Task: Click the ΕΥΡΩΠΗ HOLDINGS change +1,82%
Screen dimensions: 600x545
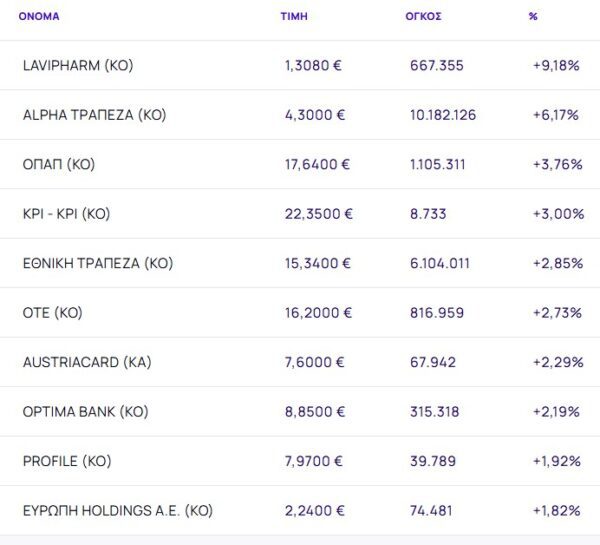Action: 557,511
